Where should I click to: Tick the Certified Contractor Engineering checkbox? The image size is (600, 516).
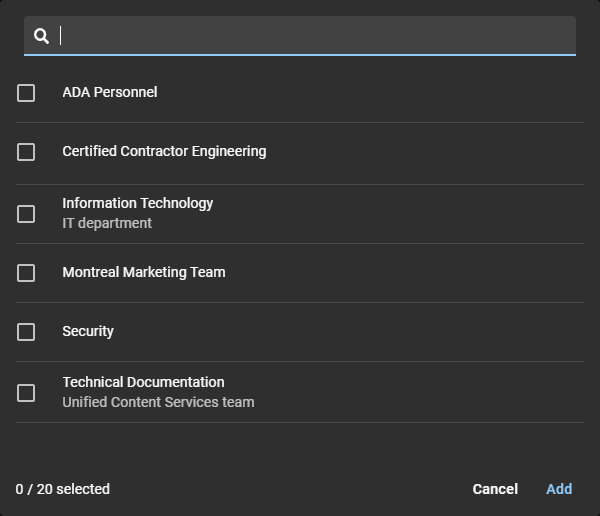(x=26, y=152)
